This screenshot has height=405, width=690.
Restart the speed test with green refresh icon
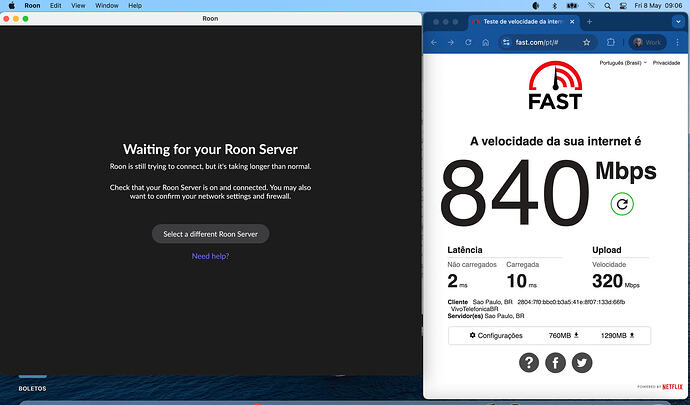(622, 204)
